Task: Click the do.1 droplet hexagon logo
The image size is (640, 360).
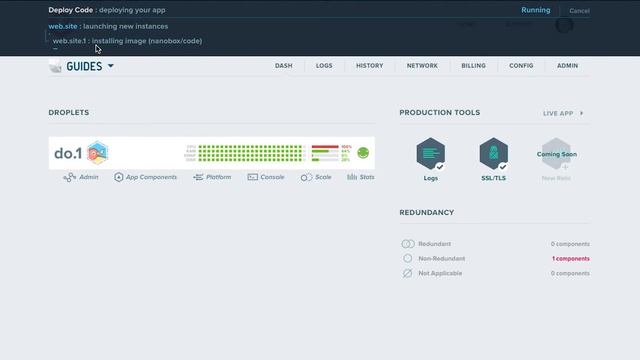Action: tap(98, 153)
